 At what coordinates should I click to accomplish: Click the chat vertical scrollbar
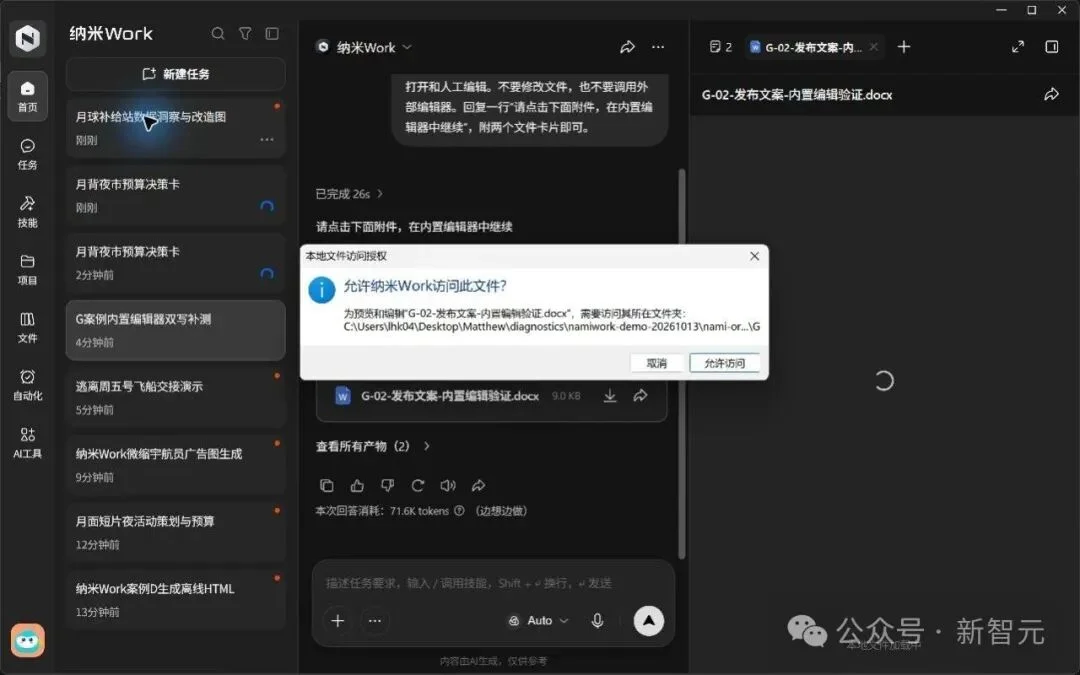(682, 364)
